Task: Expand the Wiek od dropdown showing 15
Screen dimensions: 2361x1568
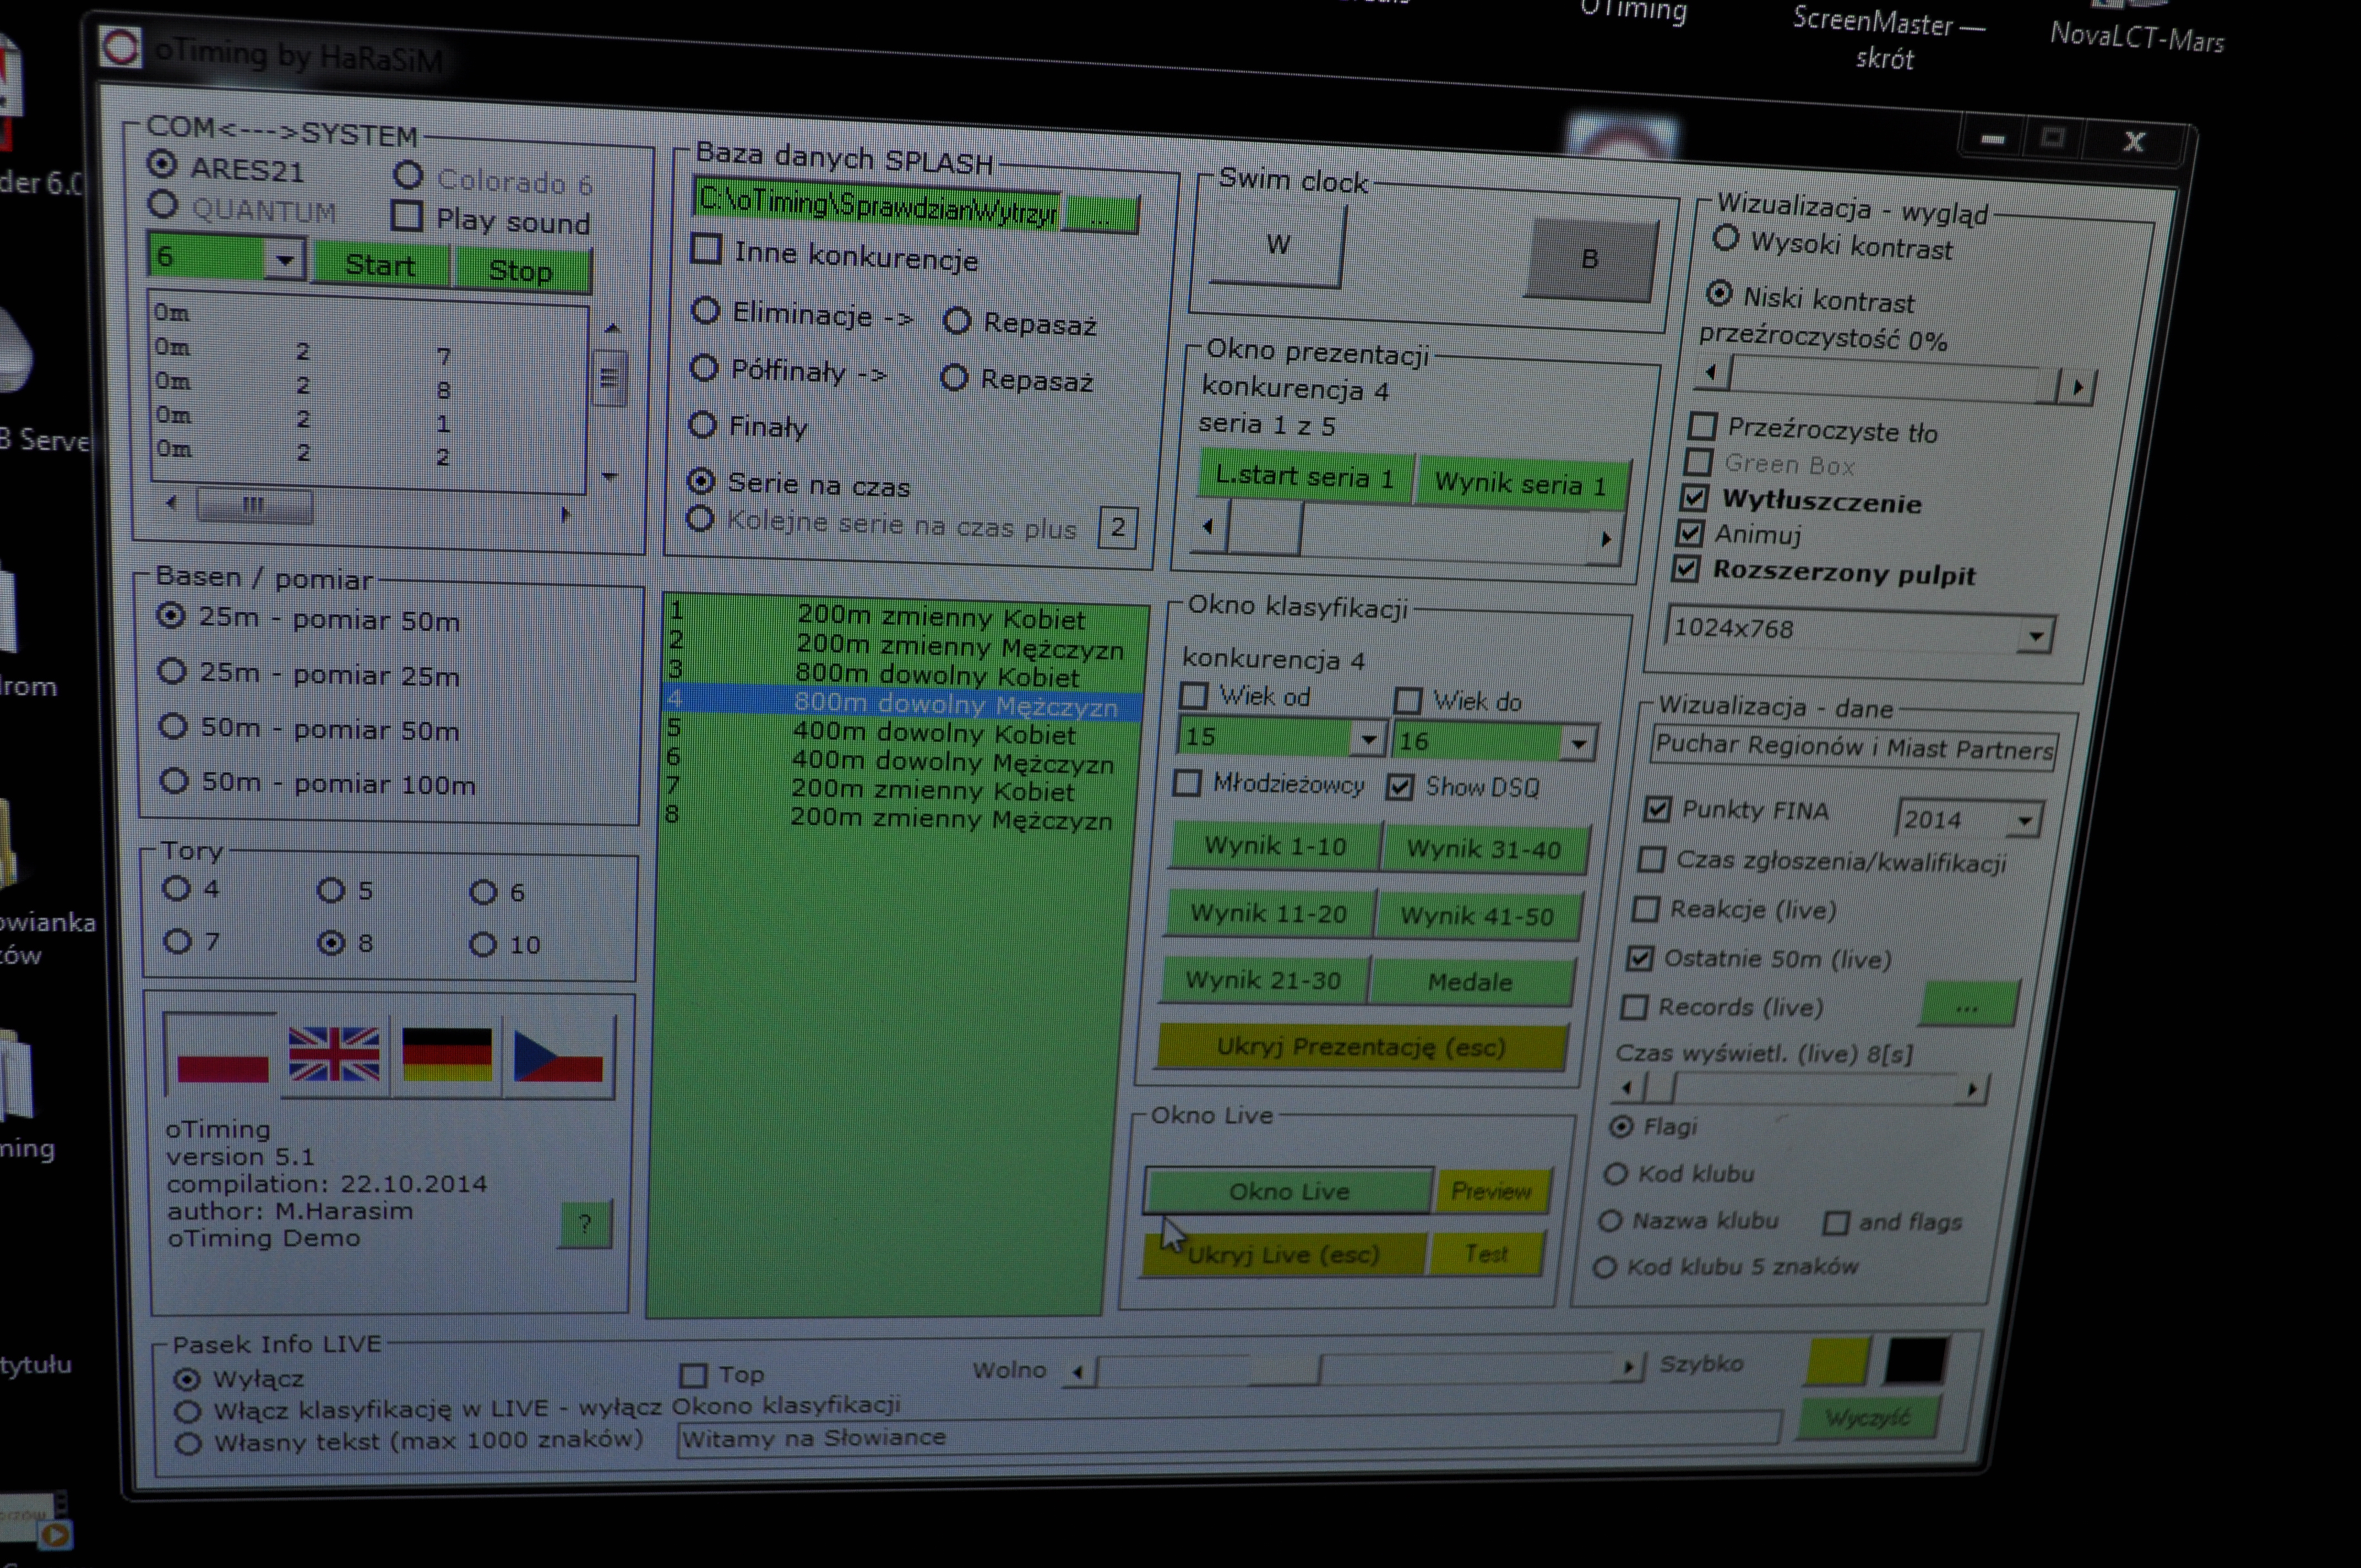Action: (x=1367, y=740)
